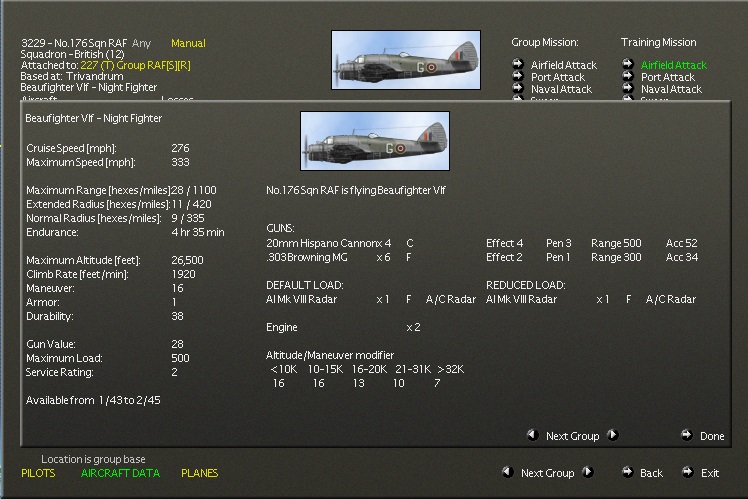Image resolution: width=748 pixels, height=499 pixels.
Task: Click arrow icon next to Done
Action: pos(686,435)
